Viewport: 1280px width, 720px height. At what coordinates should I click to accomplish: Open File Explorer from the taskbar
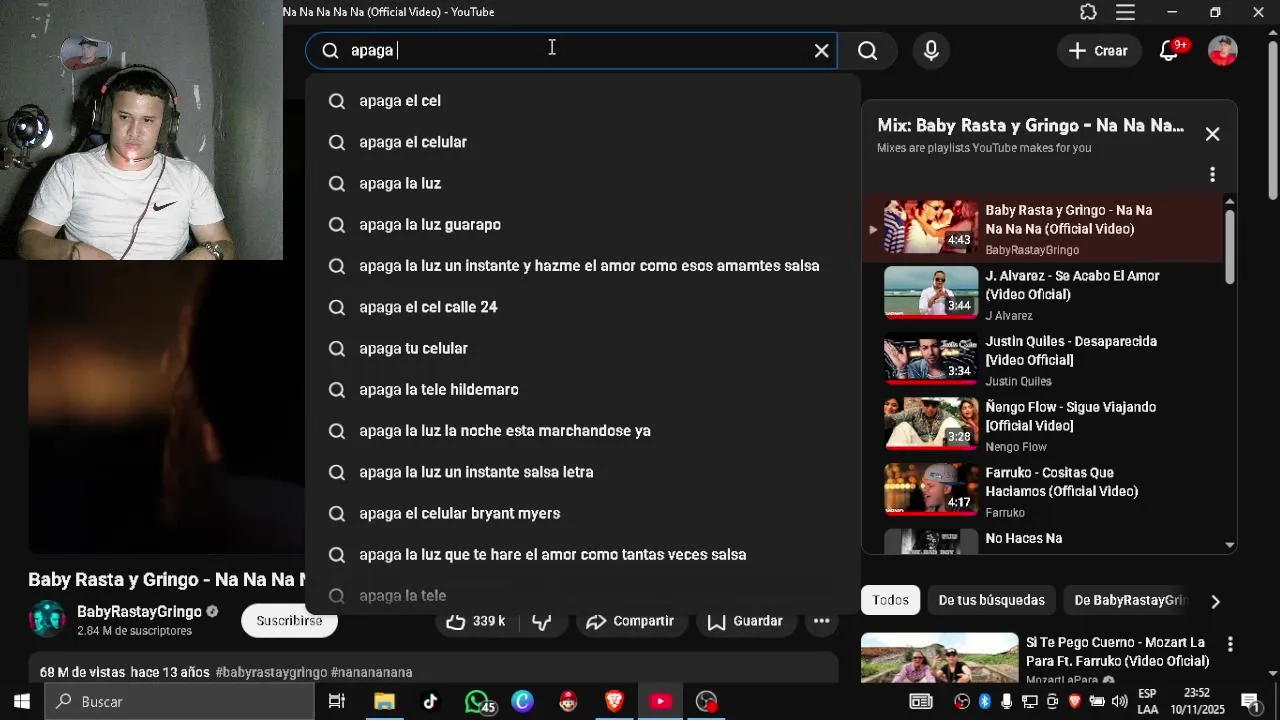click(384, 701)
